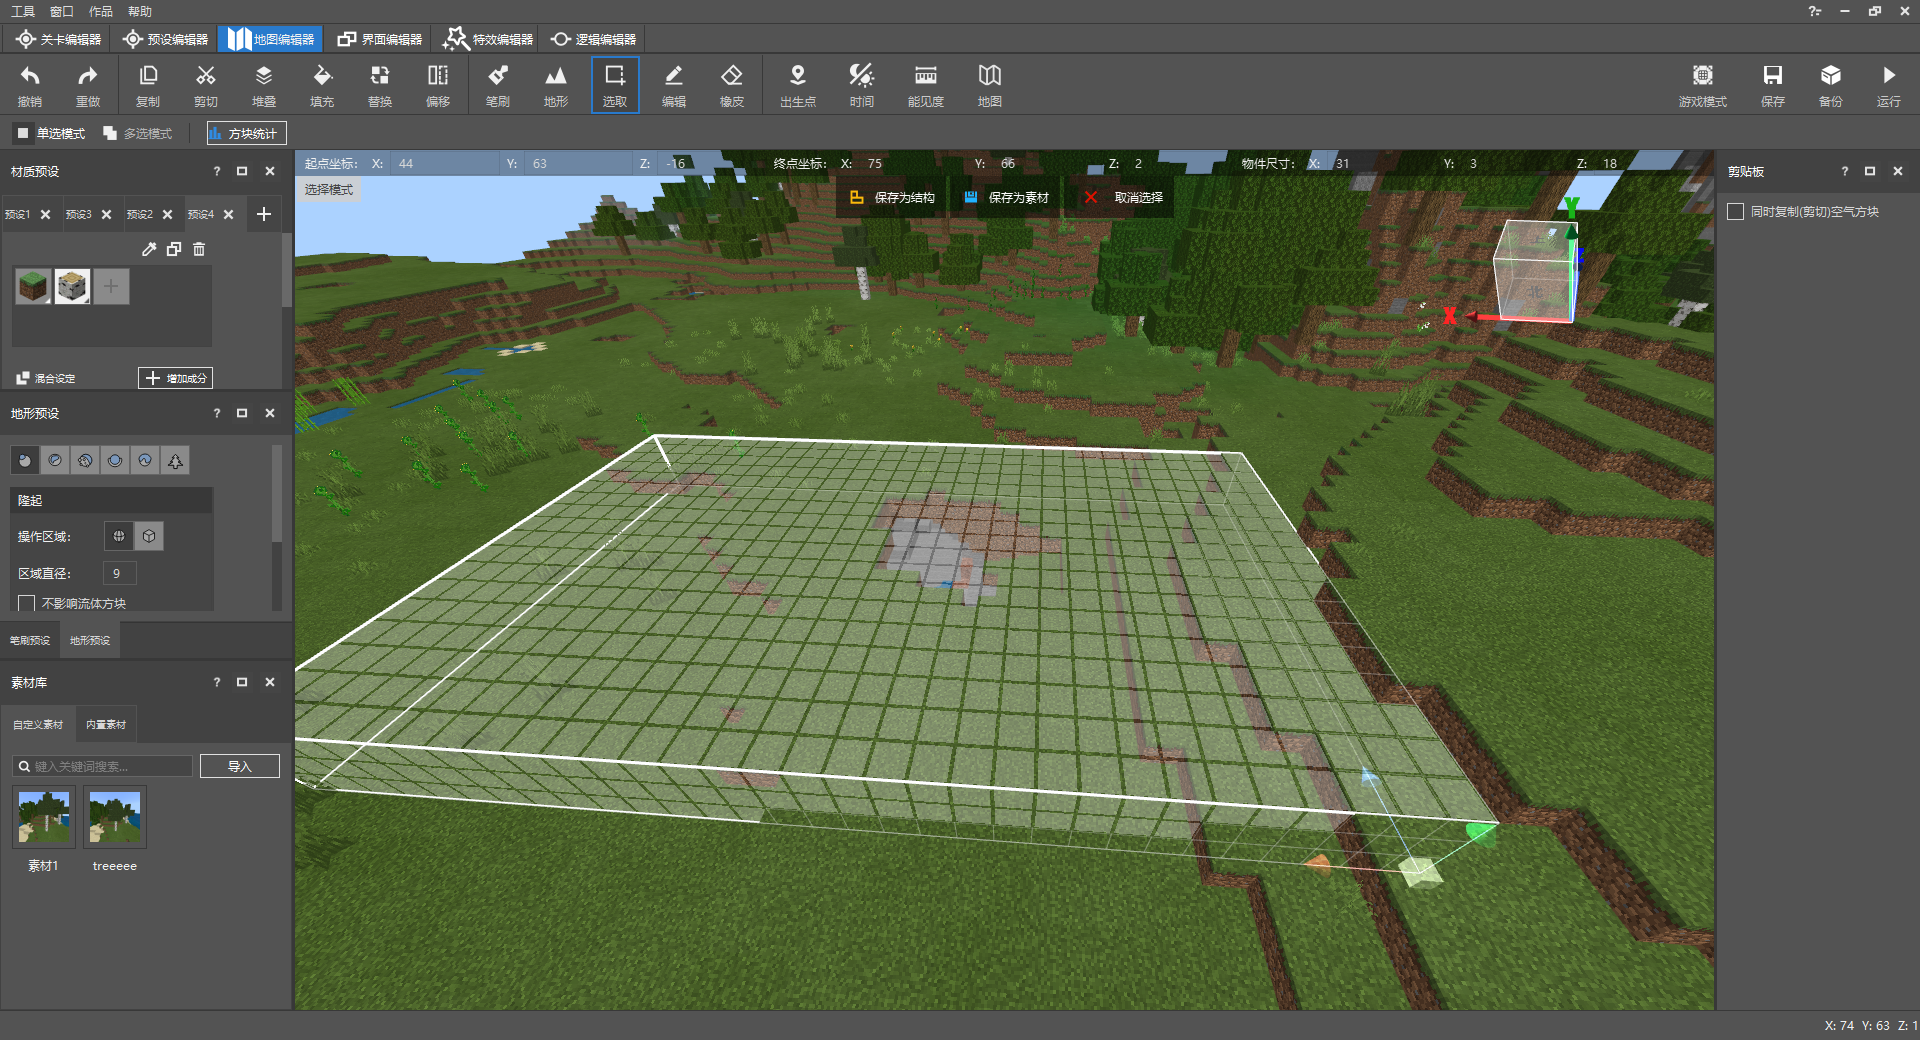The height and width of the screenshot is (1040, 1920).
Task: Select the third terrain preset icon
Action: 85,460
